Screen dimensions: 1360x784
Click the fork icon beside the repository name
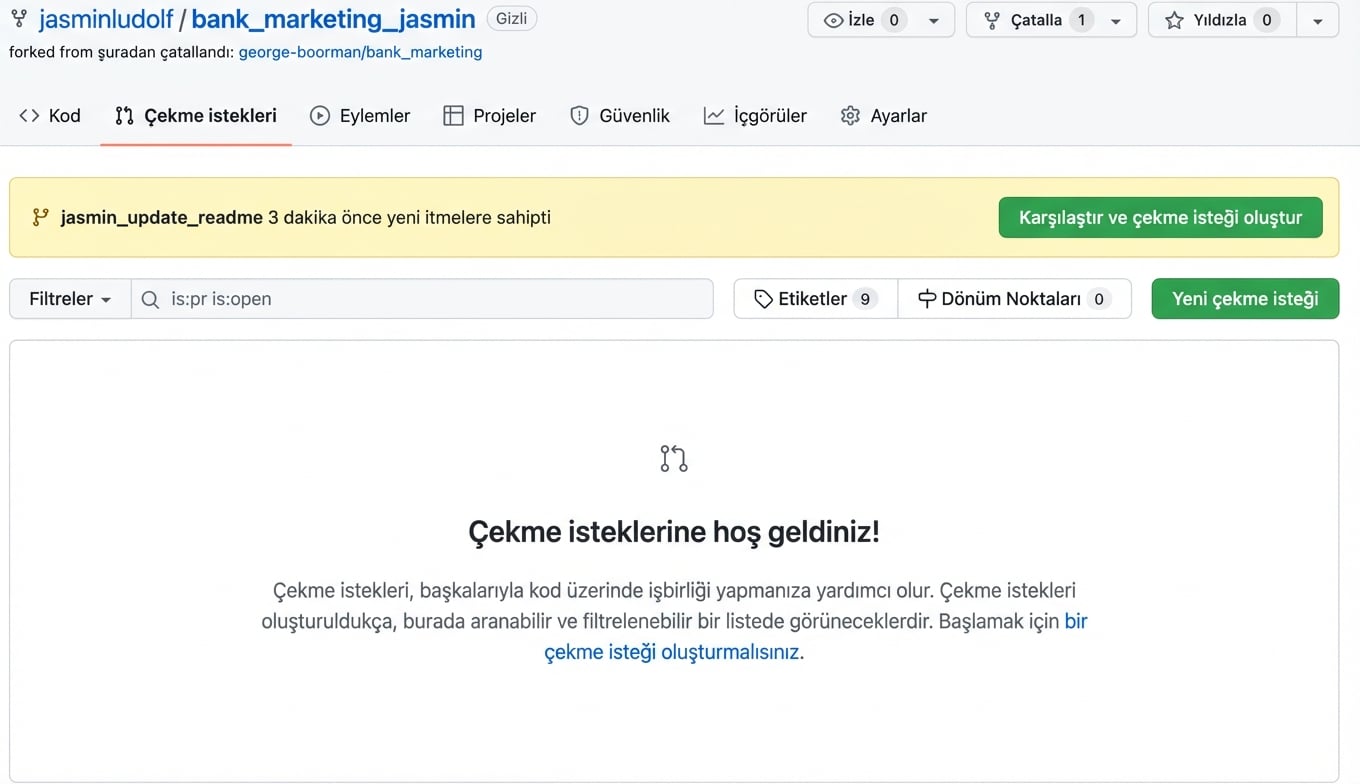[17, 18]
